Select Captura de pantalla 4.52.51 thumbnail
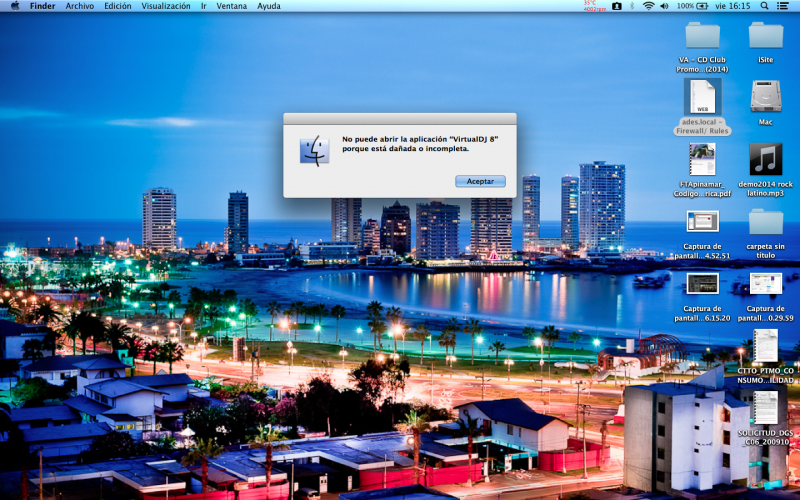Screen dimensions: 800x500 pyautogui.click(x=703, y=221)
